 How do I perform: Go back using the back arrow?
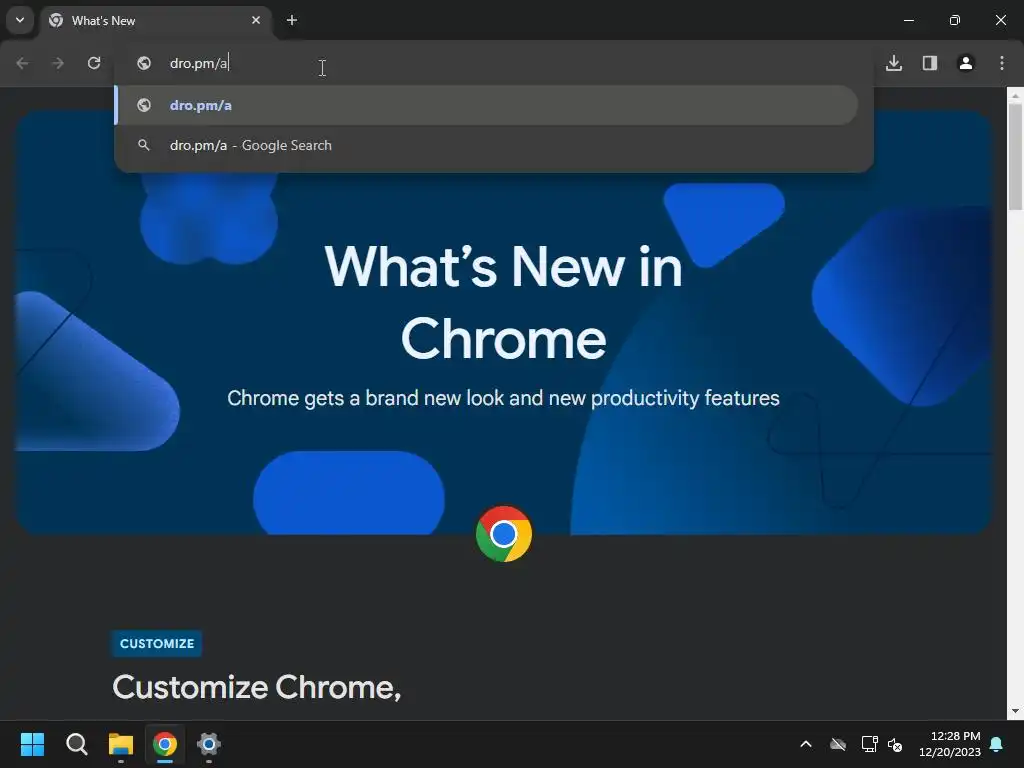[x=22, y=63]
